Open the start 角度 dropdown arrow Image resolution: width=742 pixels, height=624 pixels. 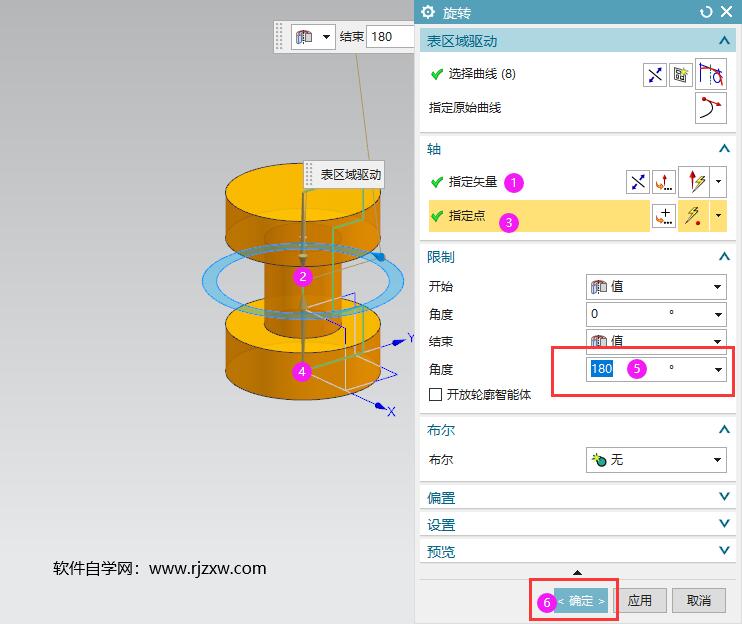[718, 315]
